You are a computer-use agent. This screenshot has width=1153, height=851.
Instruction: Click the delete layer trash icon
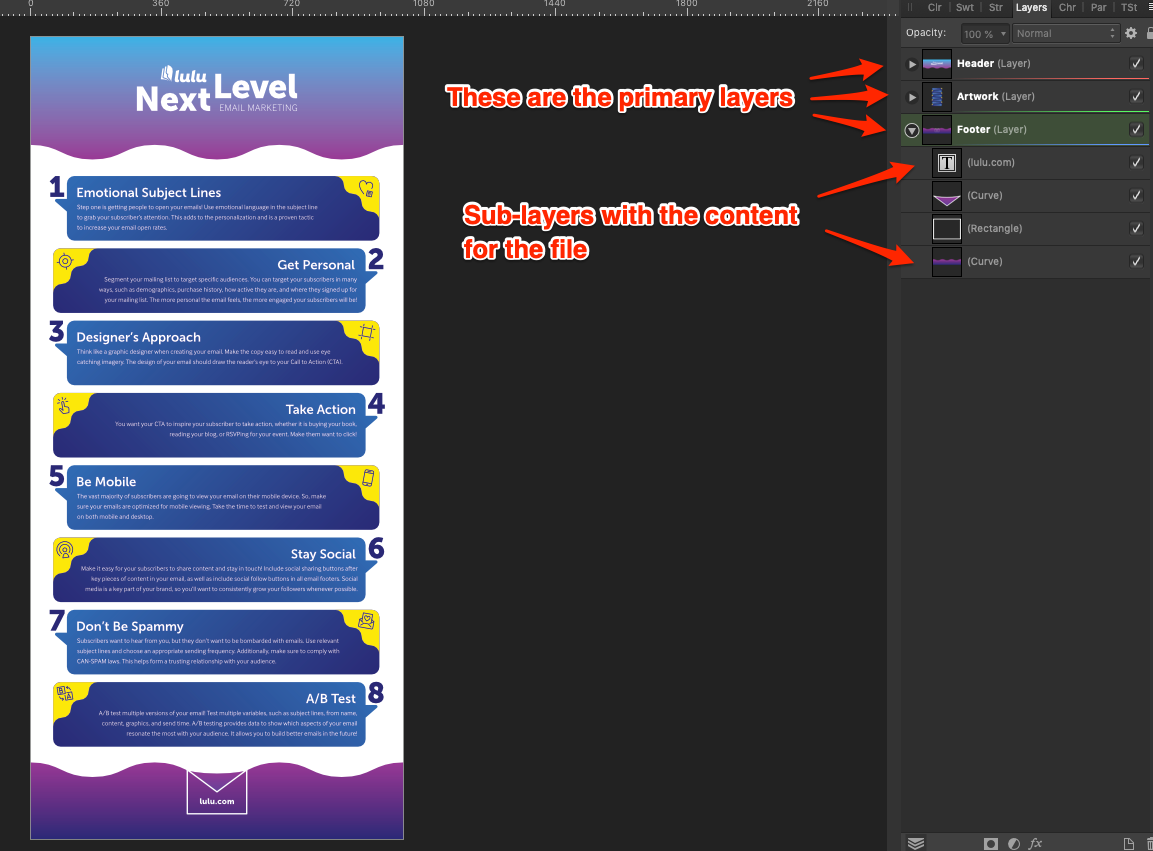click(x=1148, y=843)
